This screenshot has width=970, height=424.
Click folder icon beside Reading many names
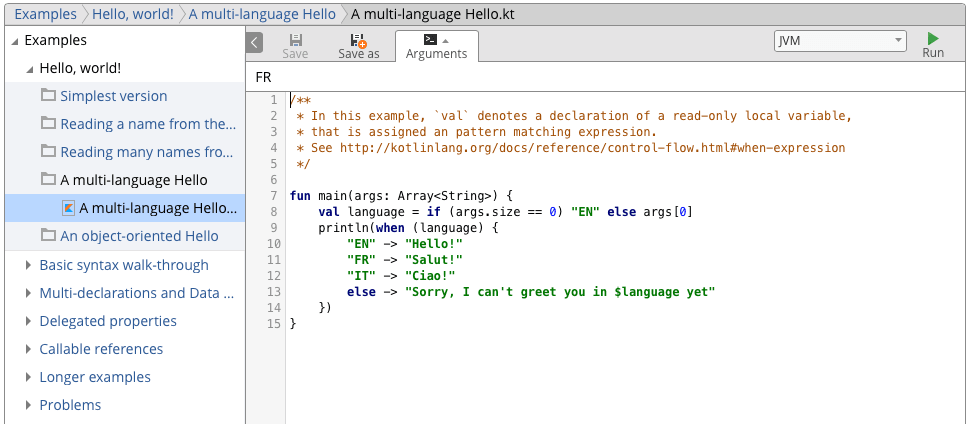(48, 151)
